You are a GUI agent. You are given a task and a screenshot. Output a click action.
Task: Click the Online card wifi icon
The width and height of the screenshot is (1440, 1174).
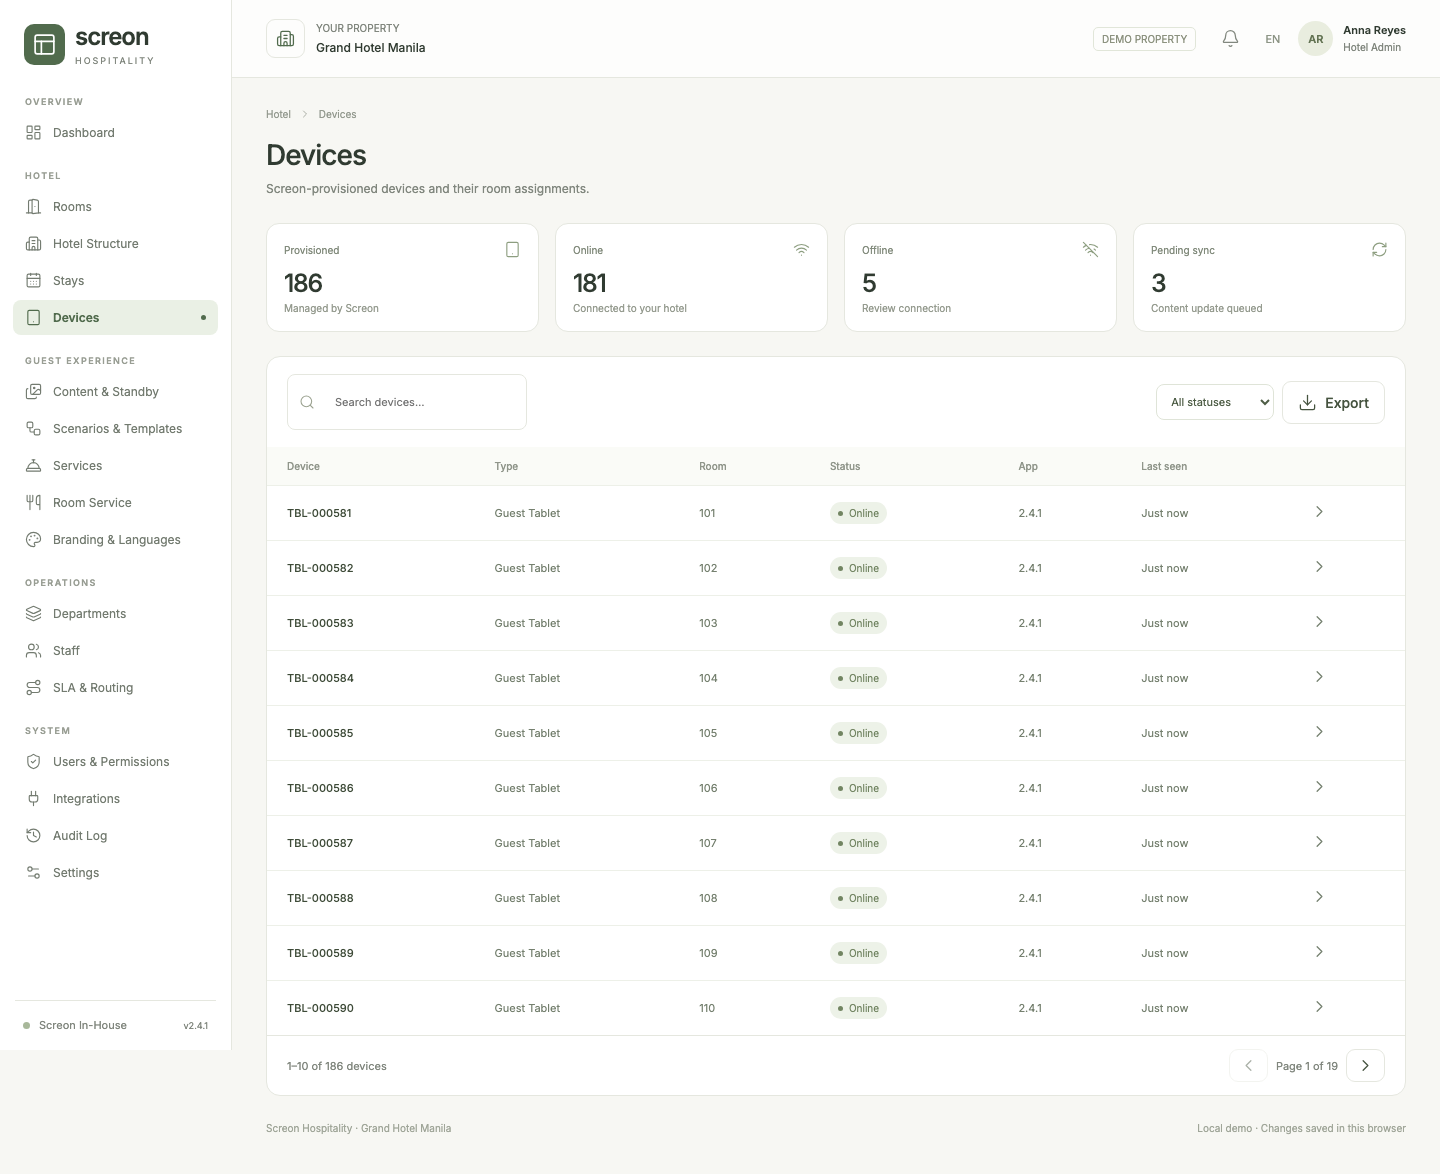(x=801, y=250)
